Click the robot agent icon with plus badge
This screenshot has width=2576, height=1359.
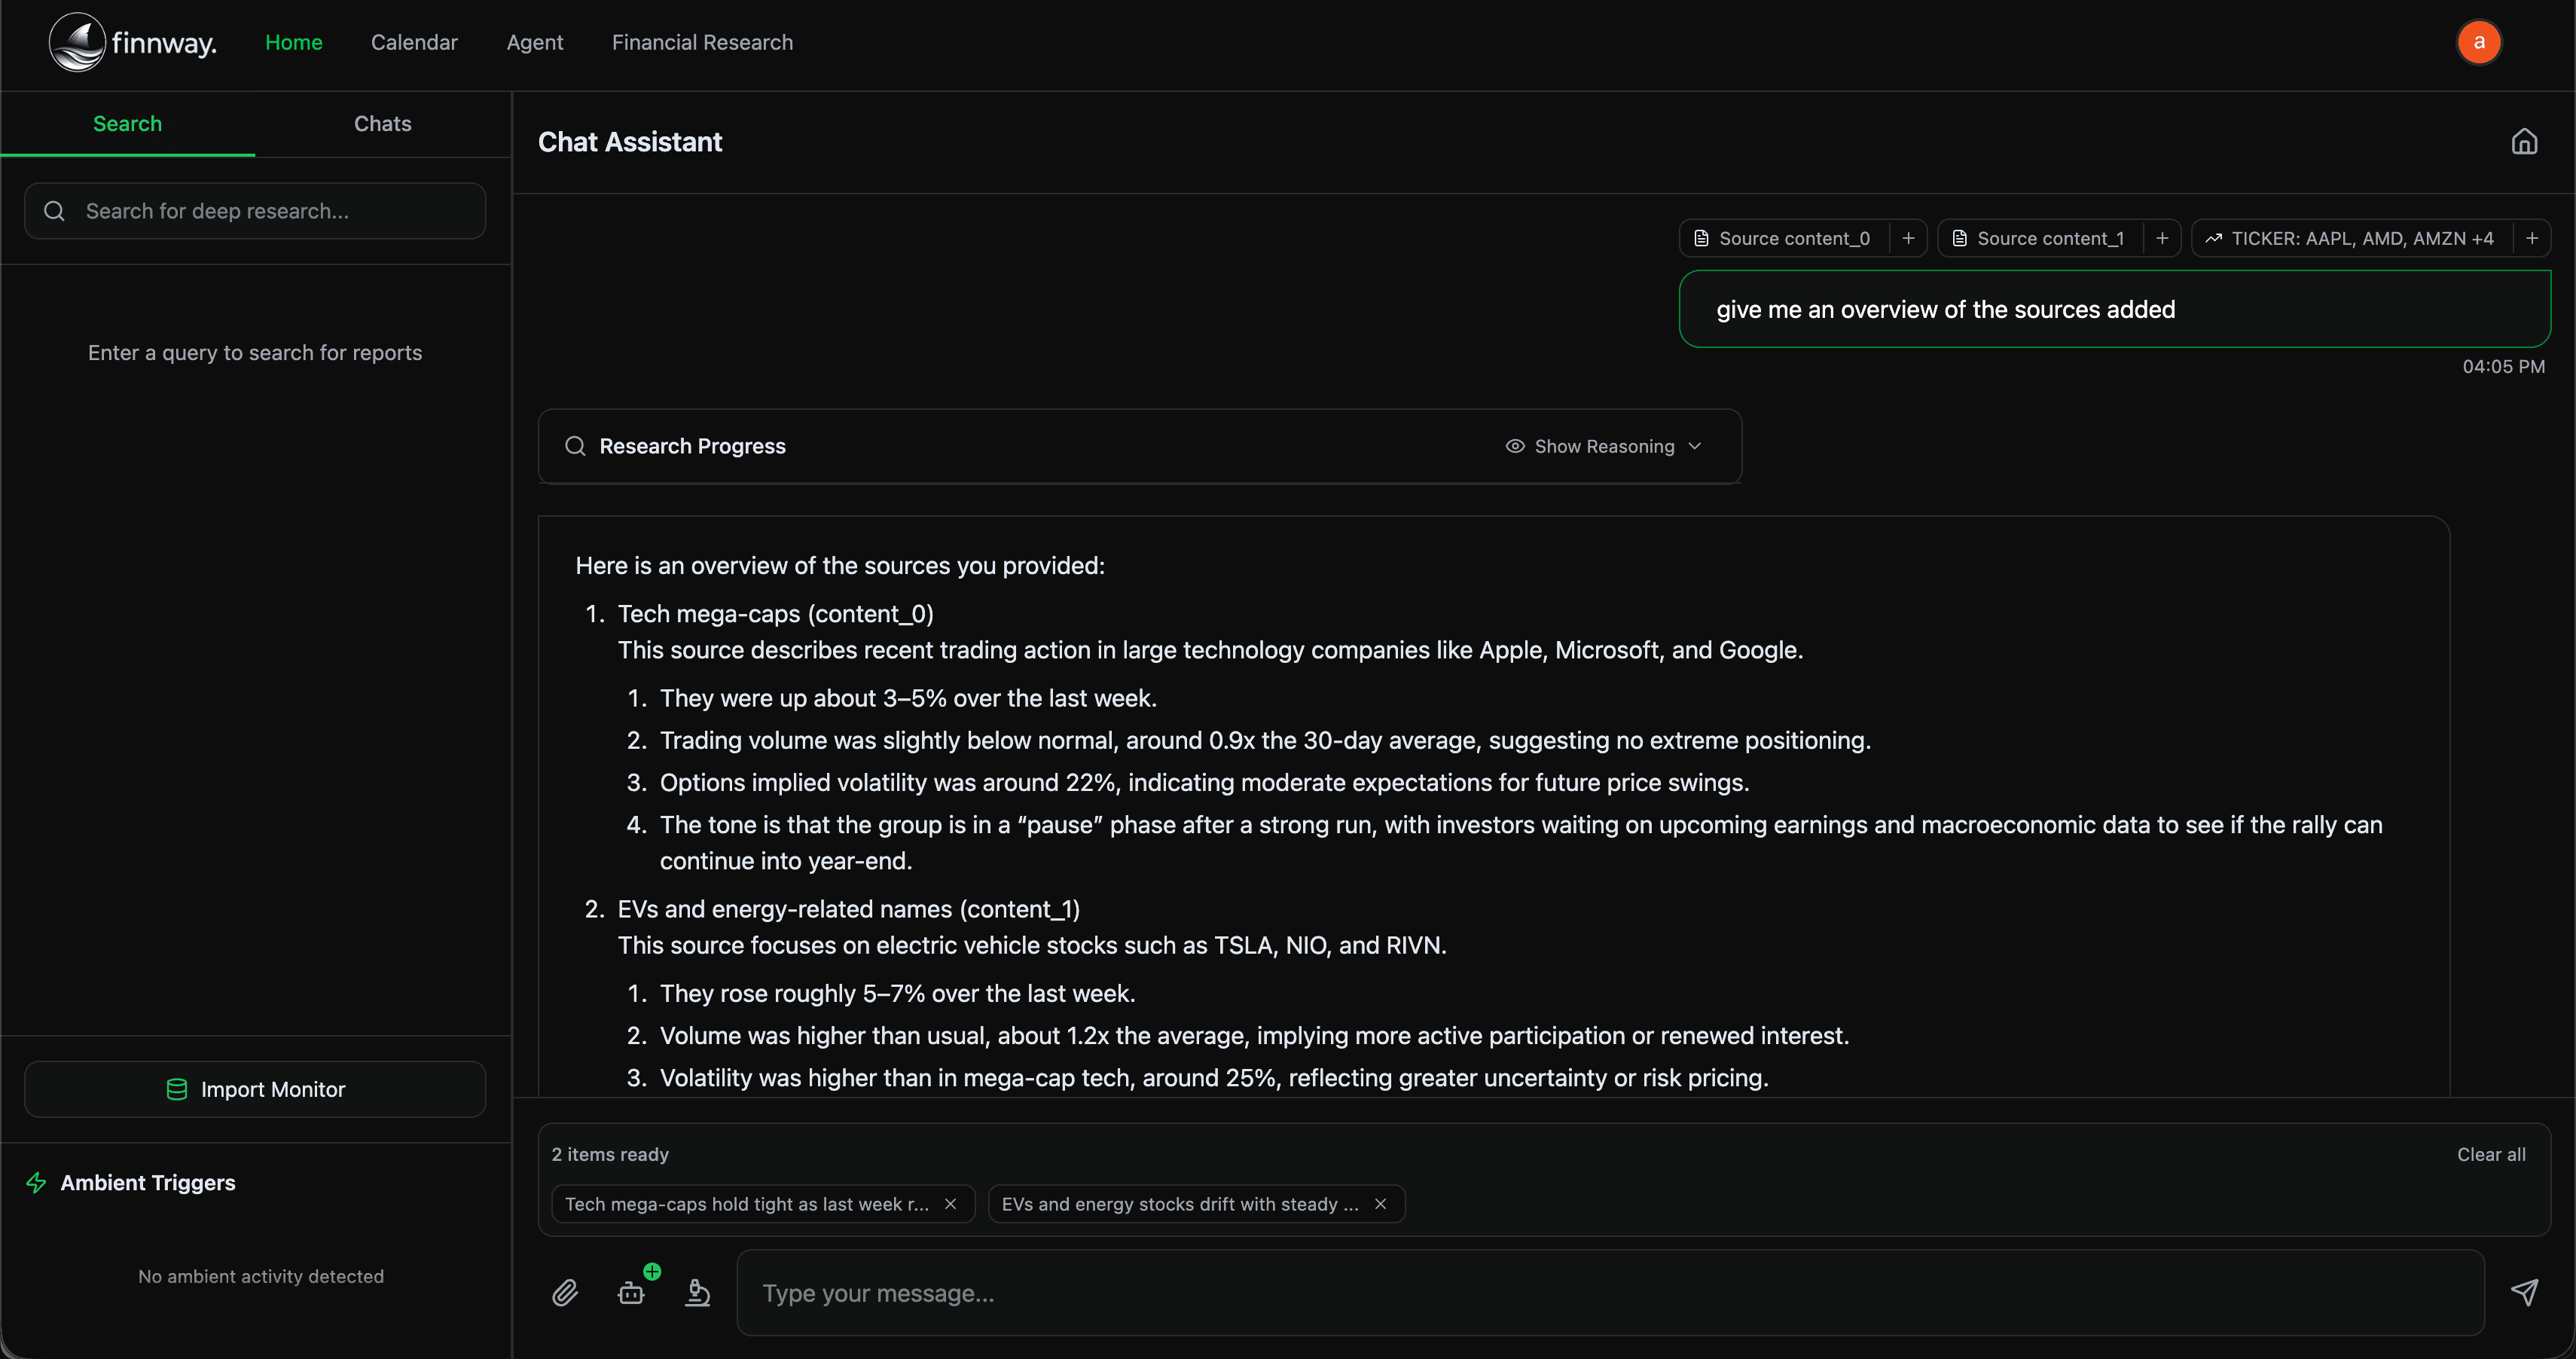pos(632,1293)
